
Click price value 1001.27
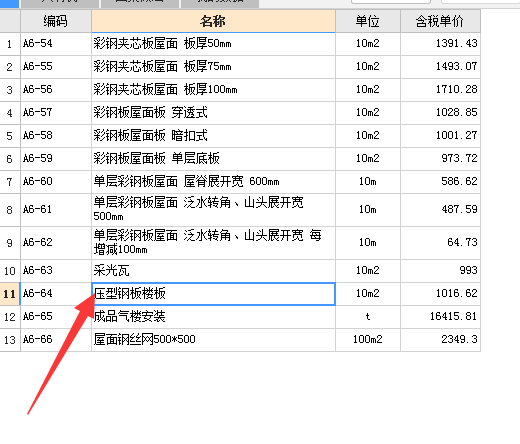coord(456,136)
